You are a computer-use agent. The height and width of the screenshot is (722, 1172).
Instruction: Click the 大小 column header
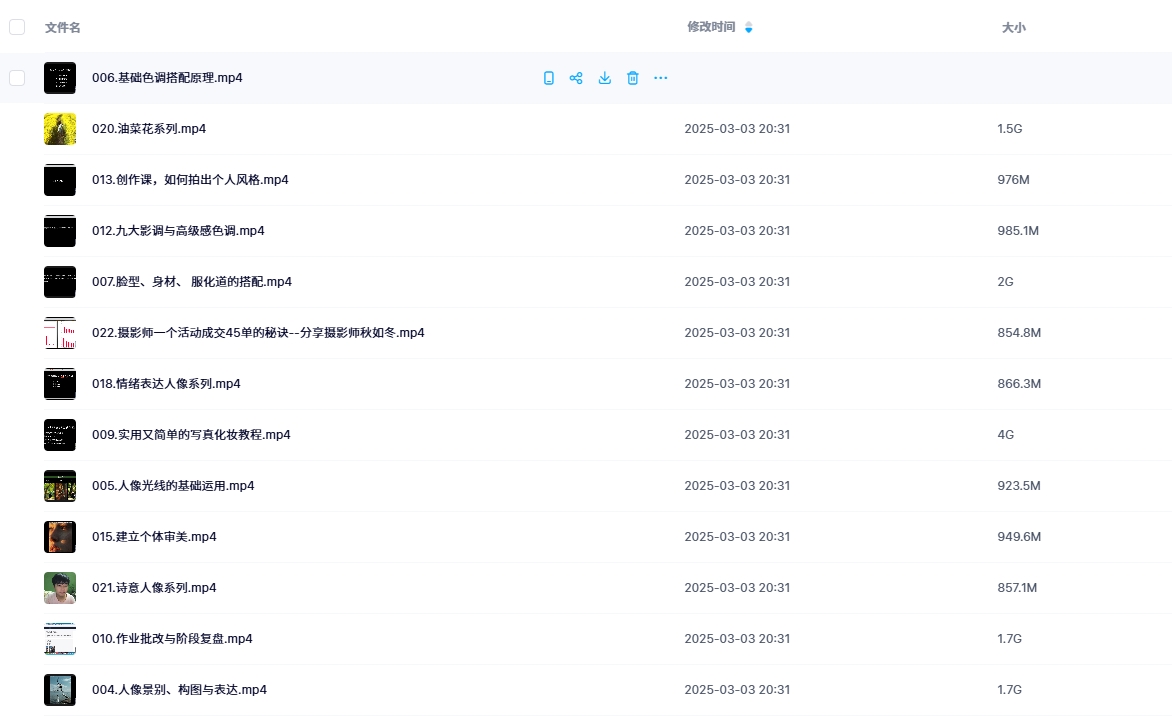pos(1013,28)
